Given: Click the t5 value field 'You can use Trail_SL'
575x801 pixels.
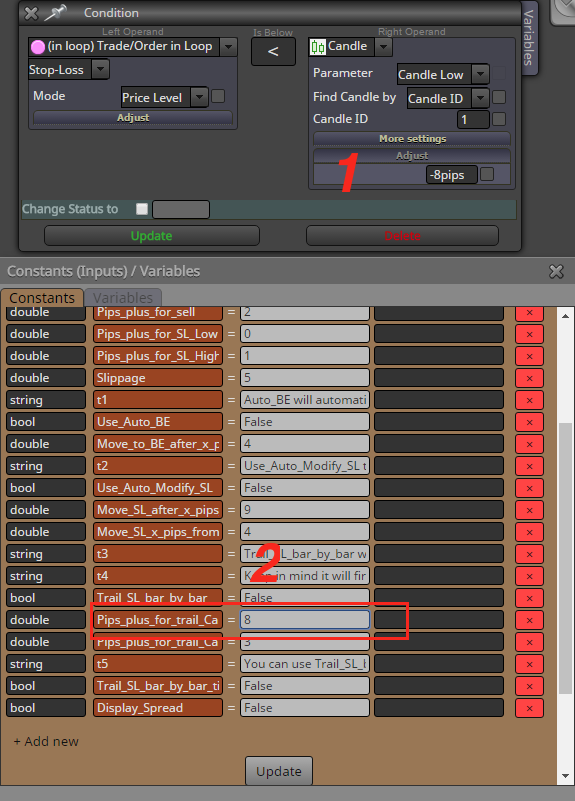Looking at the screenshot, I should 305,664.
